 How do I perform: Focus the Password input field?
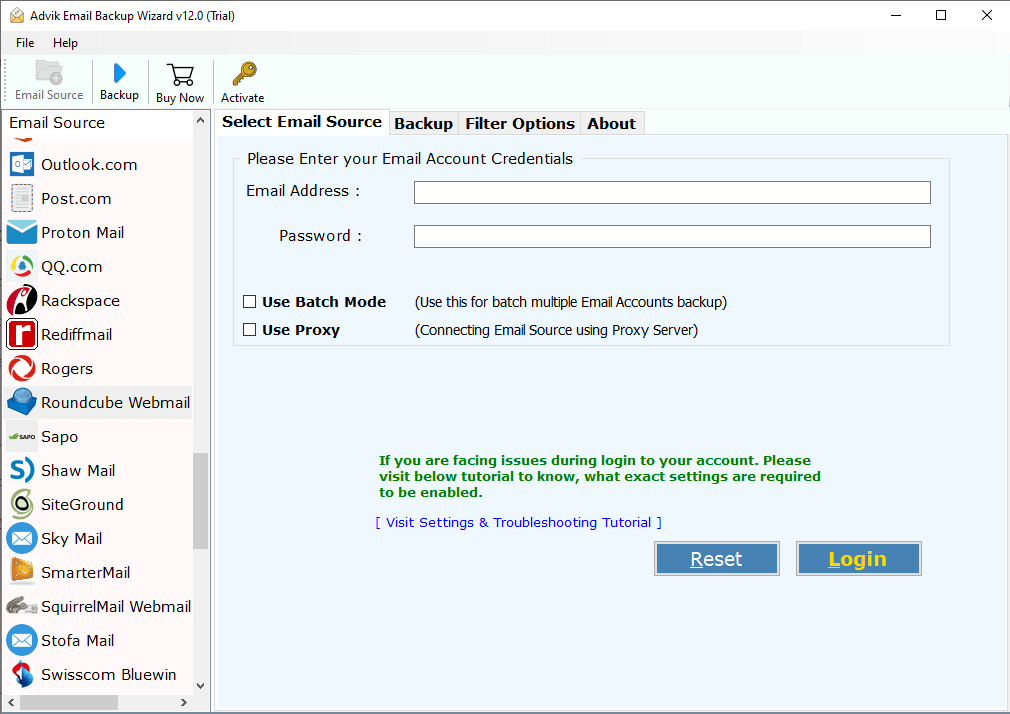(x=672, y=236)
